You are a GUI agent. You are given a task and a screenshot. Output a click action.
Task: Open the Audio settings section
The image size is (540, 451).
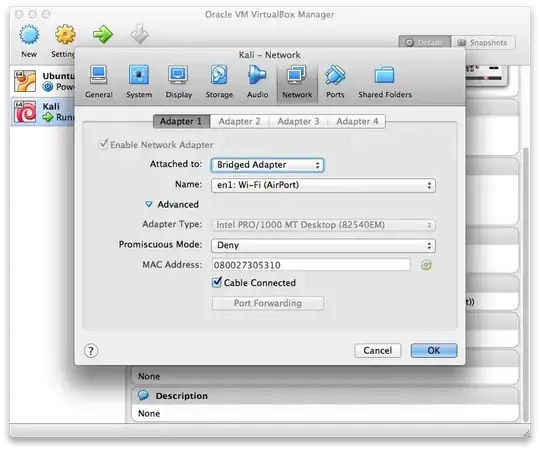point(257,81)
